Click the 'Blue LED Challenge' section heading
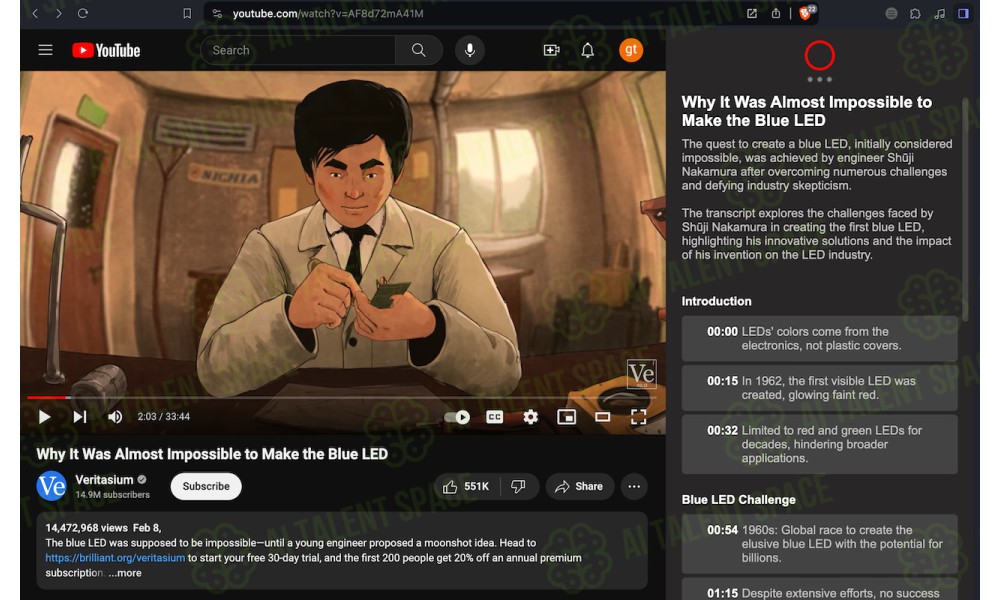 tap(739, 500)
